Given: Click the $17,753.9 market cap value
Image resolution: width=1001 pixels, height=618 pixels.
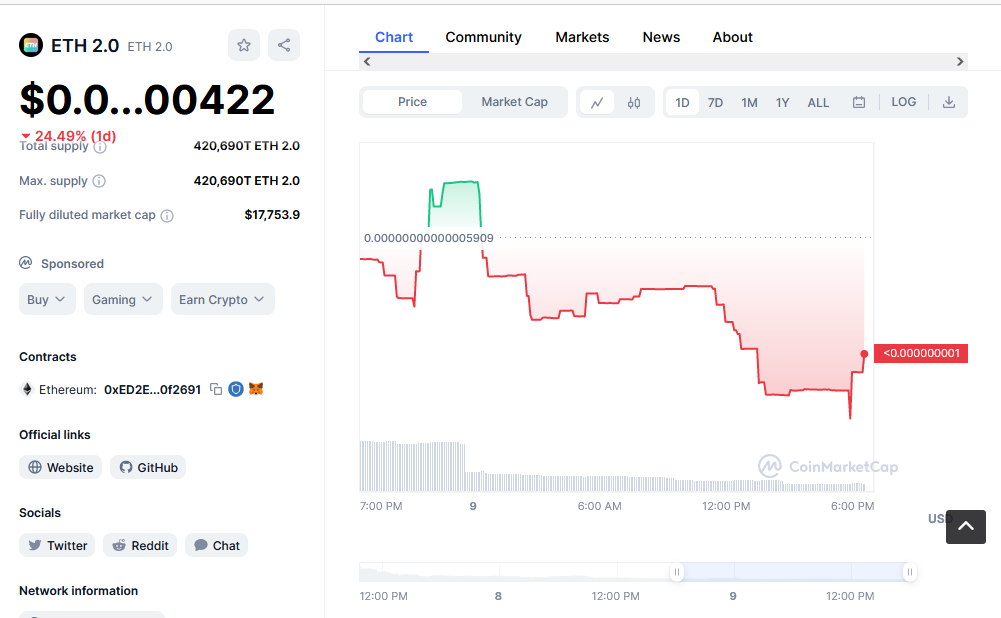Looking at the screenshot, I should coord(272,215).
